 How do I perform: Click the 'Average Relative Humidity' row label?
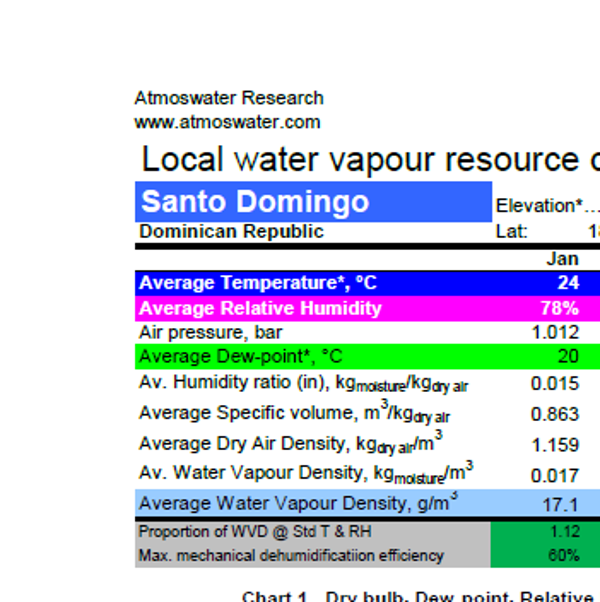[260, 308]
